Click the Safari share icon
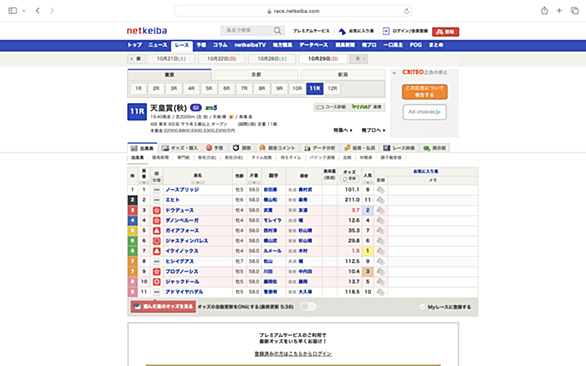586x366 pixels. click(x=544, y=10)
